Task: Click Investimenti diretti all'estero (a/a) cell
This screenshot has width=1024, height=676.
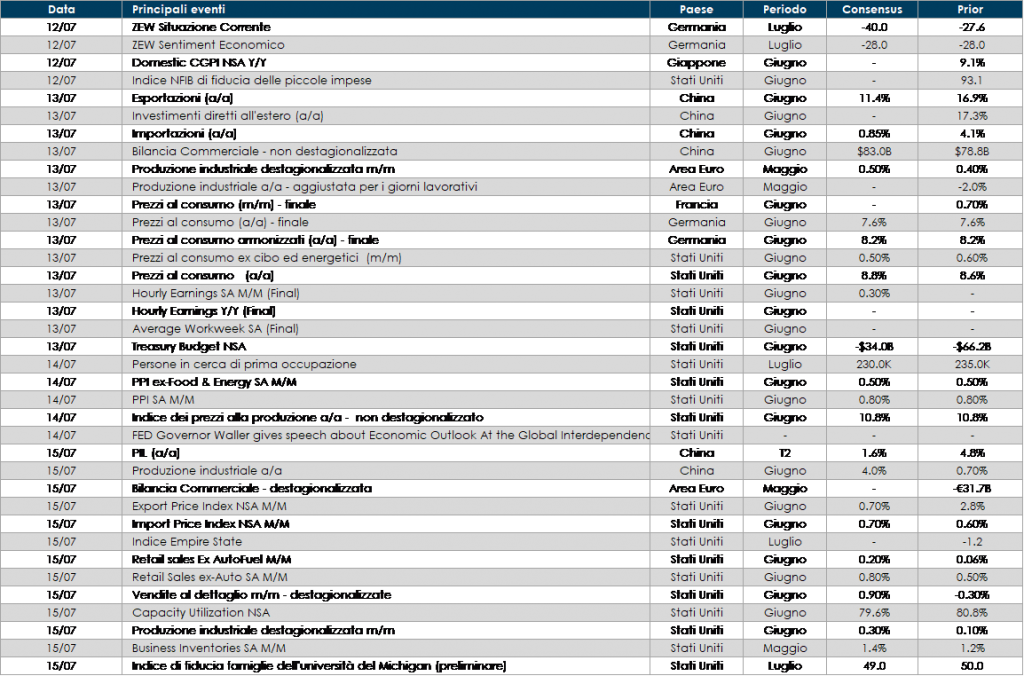Action: [227, 116]
